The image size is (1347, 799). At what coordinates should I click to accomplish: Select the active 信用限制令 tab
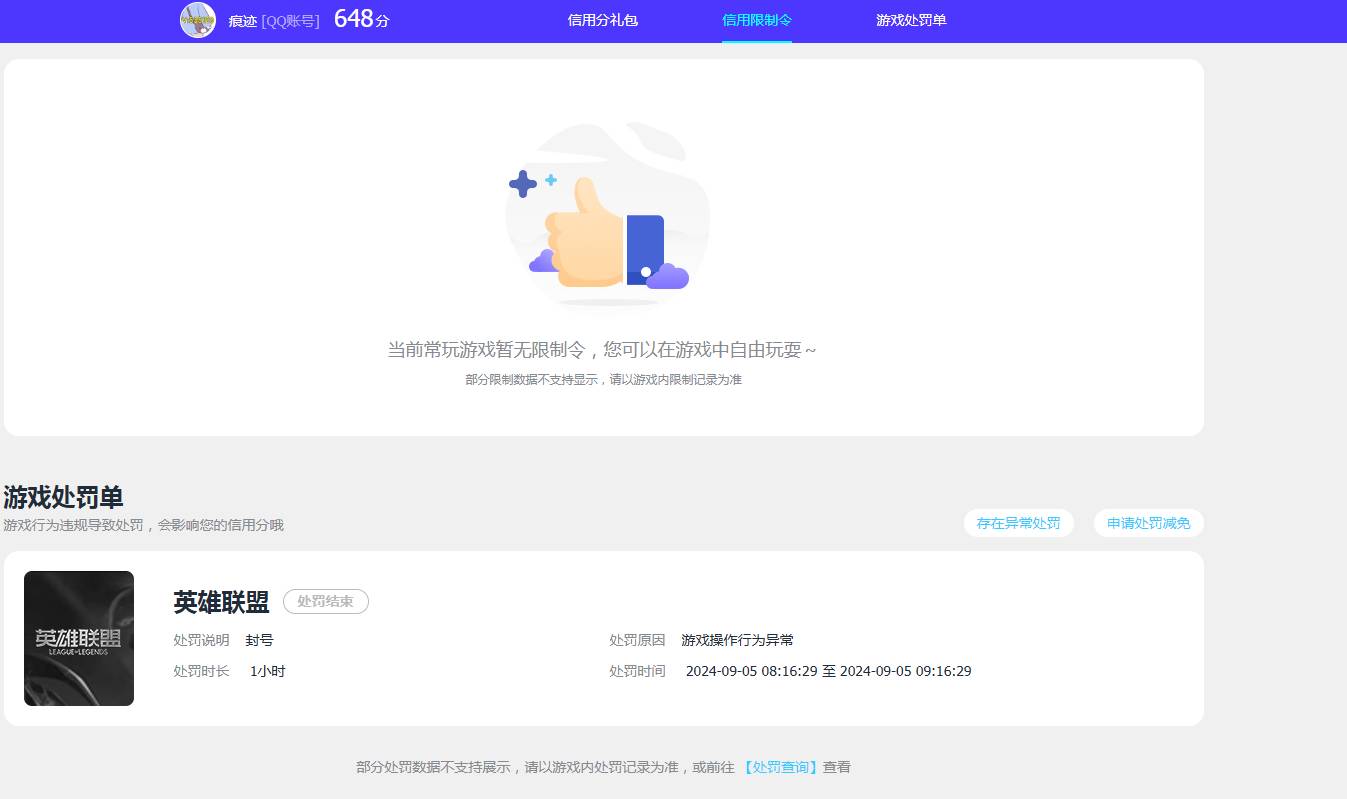[757, 20]
